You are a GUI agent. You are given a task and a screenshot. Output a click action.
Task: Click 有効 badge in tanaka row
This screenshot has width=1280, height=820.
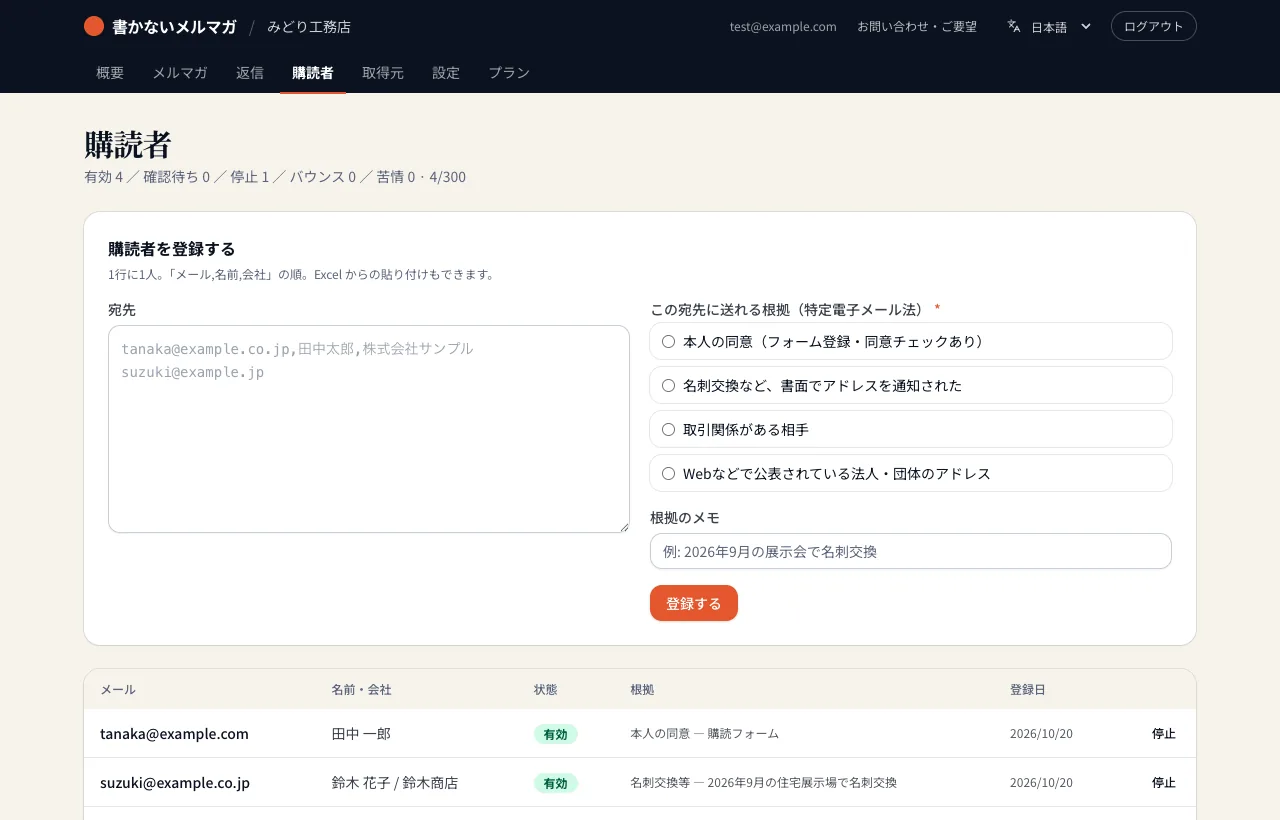coord(555,734)
